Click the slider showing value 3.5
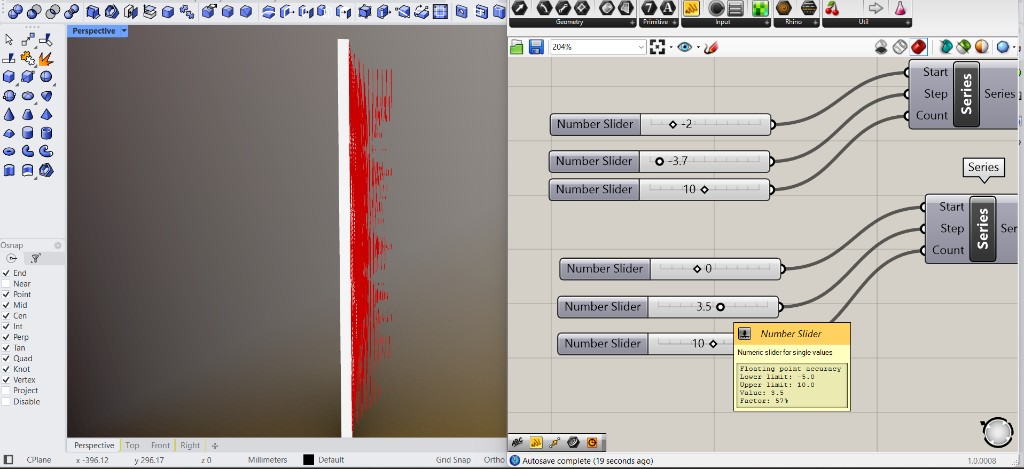This screenshot has width=1024, height=469. click(668, 306)
